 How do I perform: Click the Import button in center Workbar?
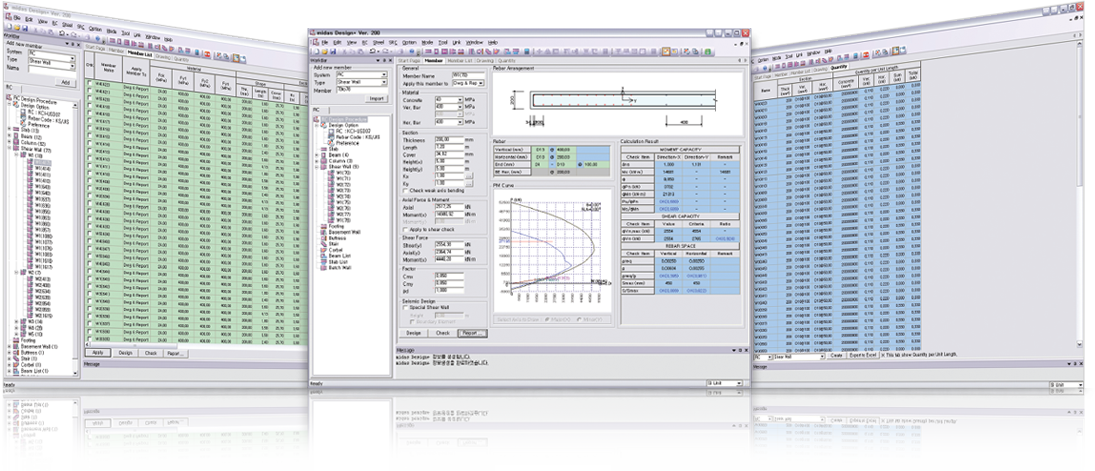tap(376, 99)
